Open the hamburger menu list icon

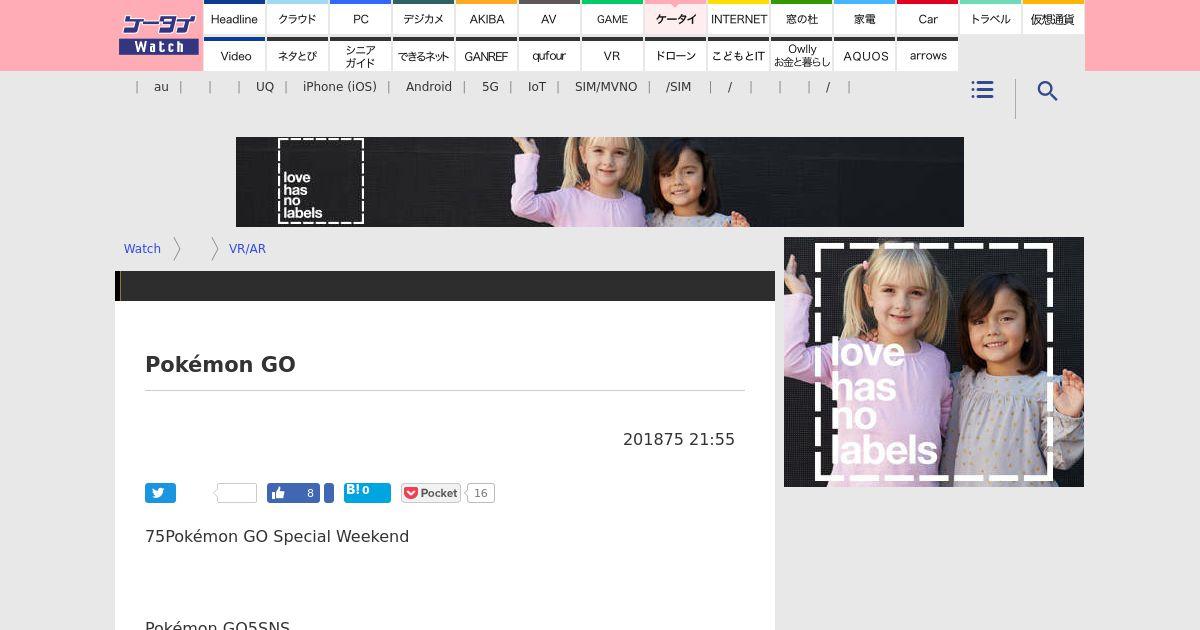(x=982, y=90)
